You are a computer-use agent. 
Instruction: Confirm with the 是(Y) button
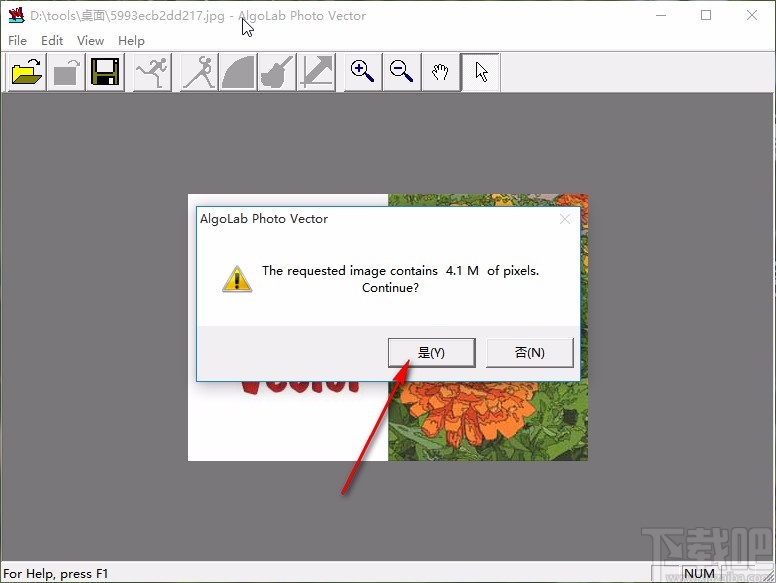[x=432, y=352]
